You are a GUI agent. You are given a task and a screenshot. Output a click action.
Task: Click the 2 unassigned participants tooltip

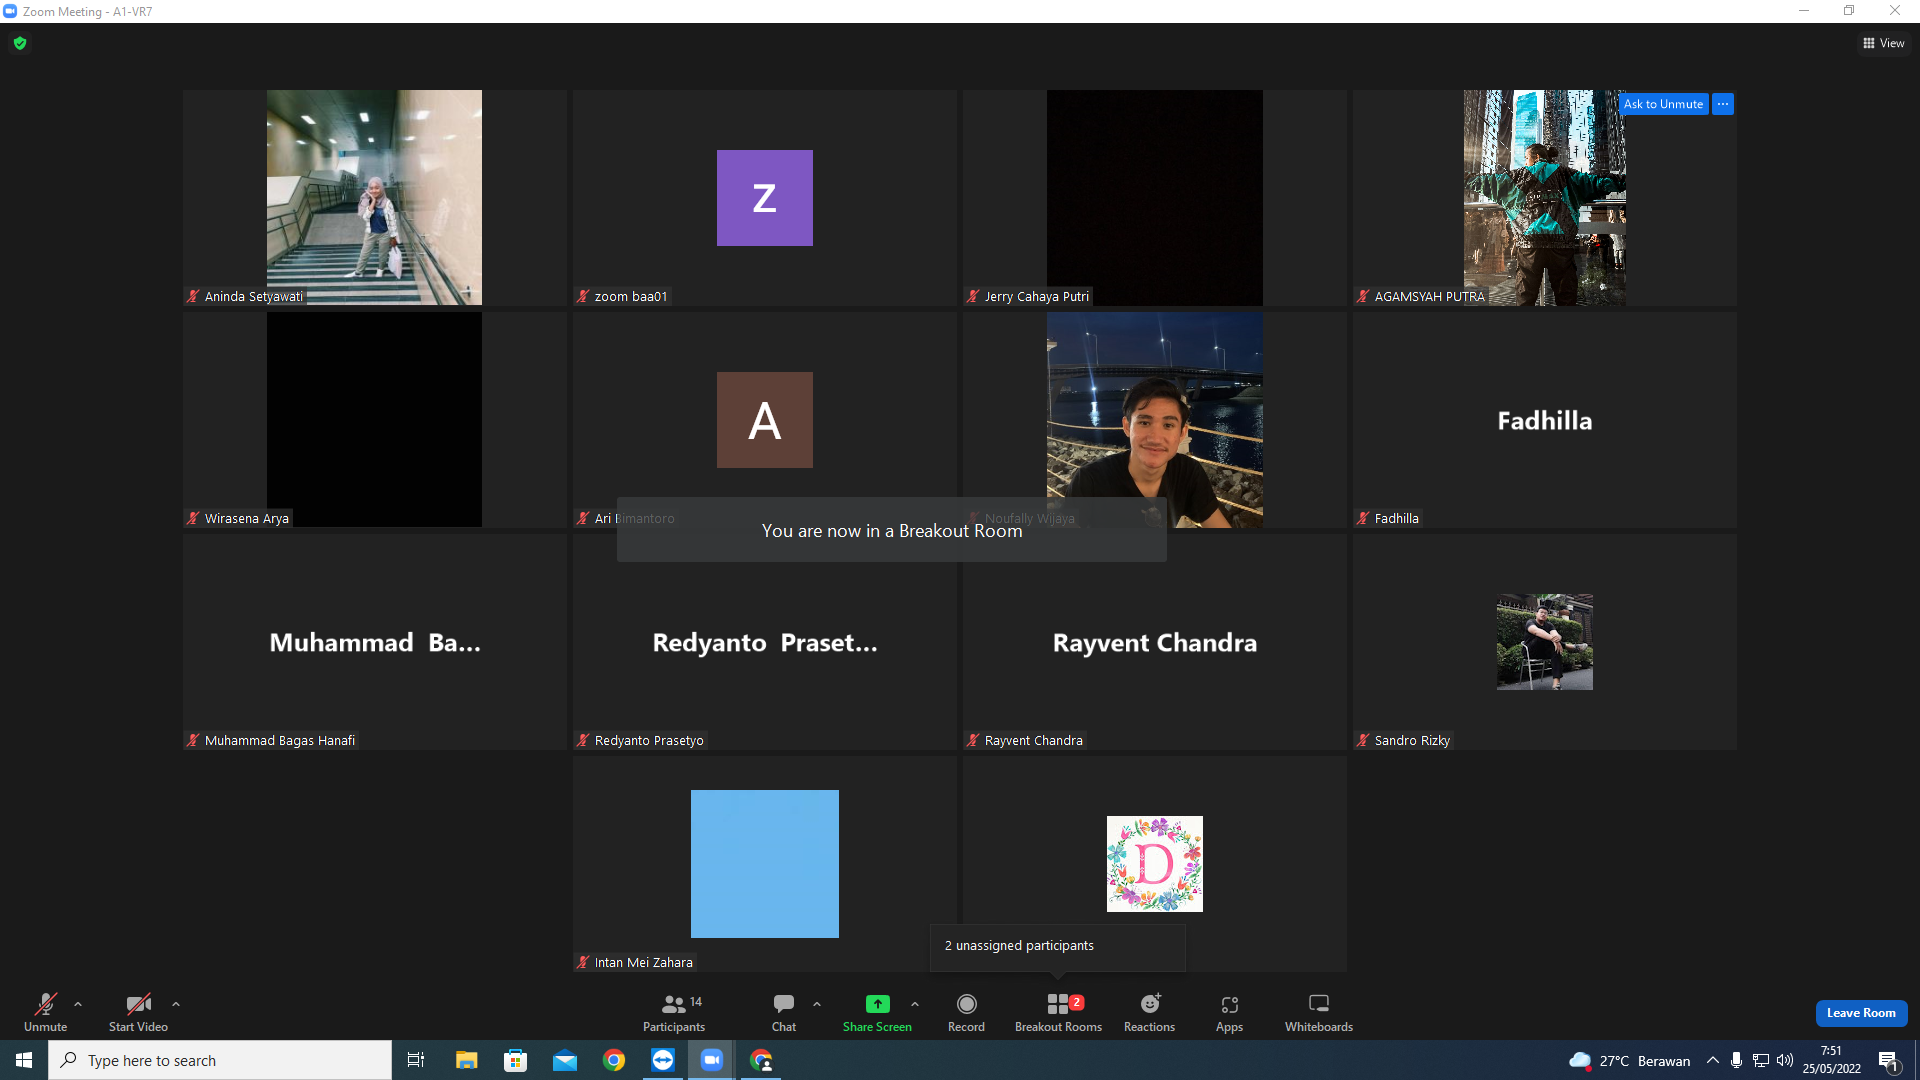coord(1058,946)
